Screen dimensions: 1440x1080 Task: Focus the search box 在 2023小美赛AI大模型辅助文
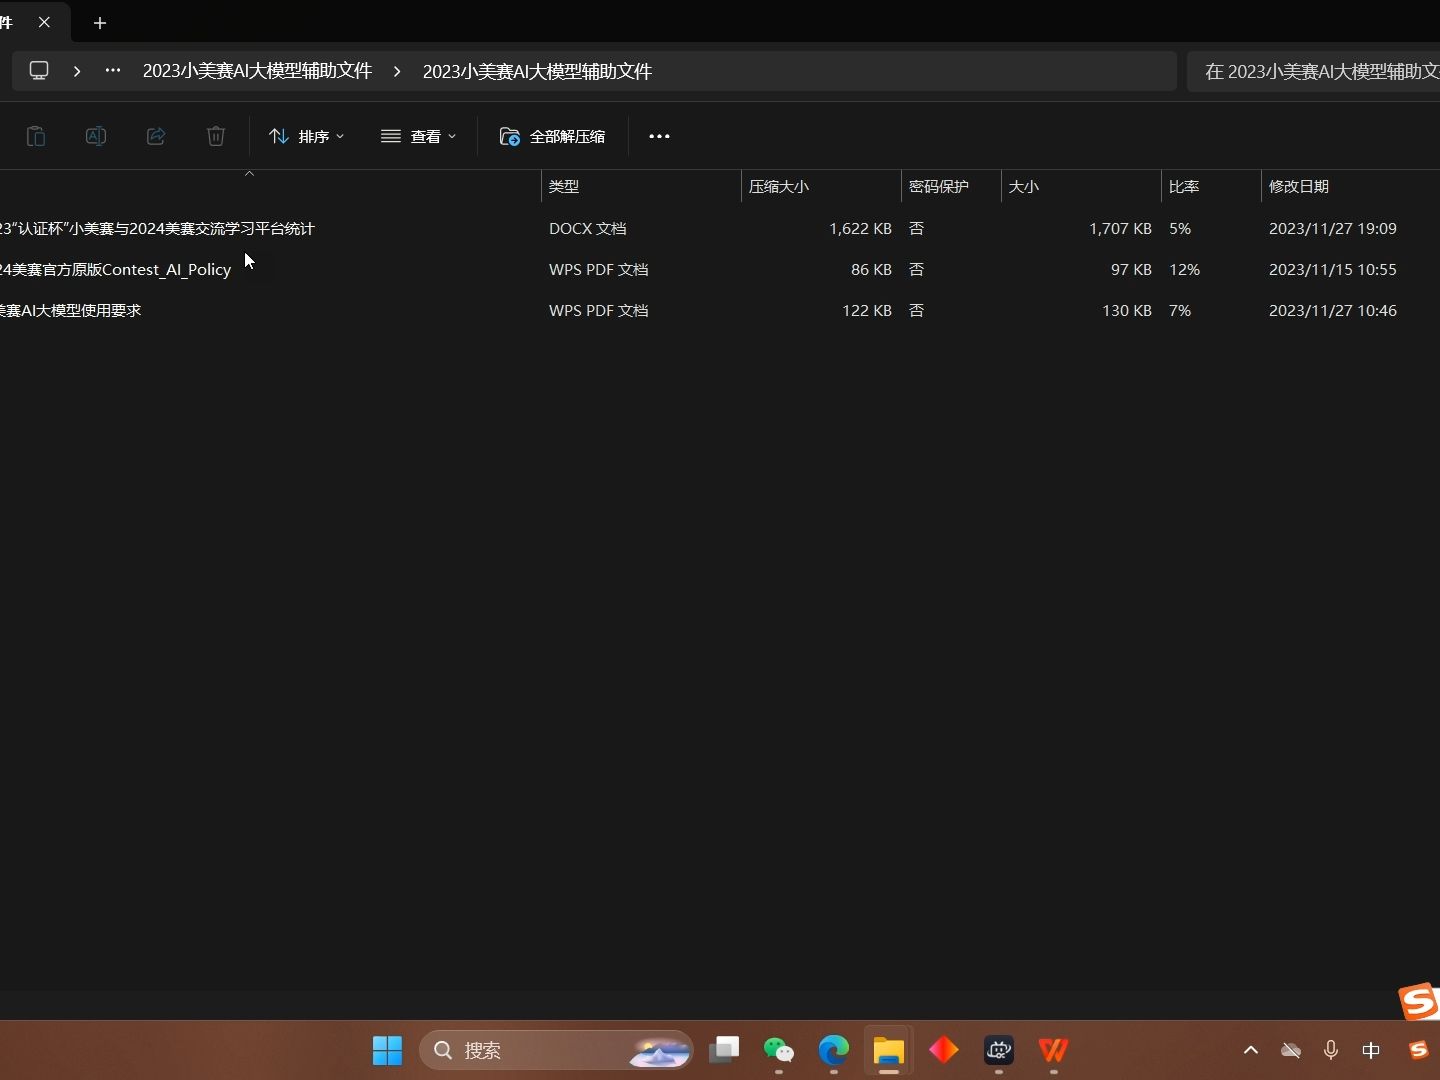tap(1314, 71)
